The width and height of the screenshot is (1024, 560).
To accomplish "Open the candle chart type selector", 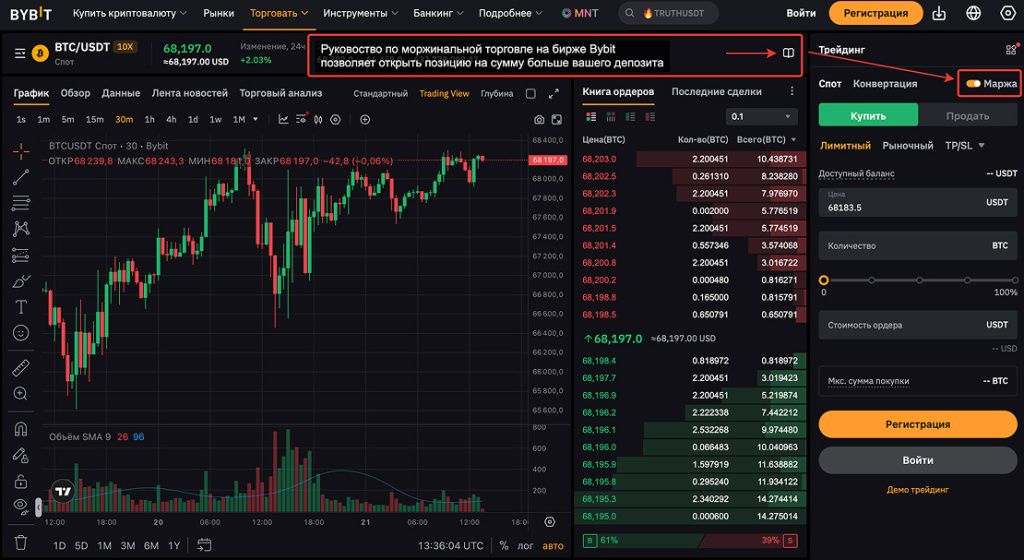I will click(318, 119).
